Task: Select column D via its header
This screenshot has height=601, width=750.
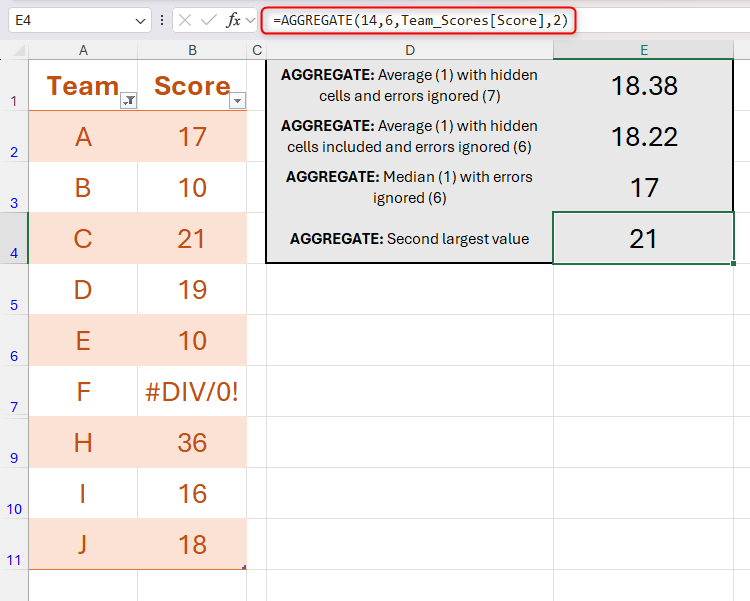Action: pos(410,50)
